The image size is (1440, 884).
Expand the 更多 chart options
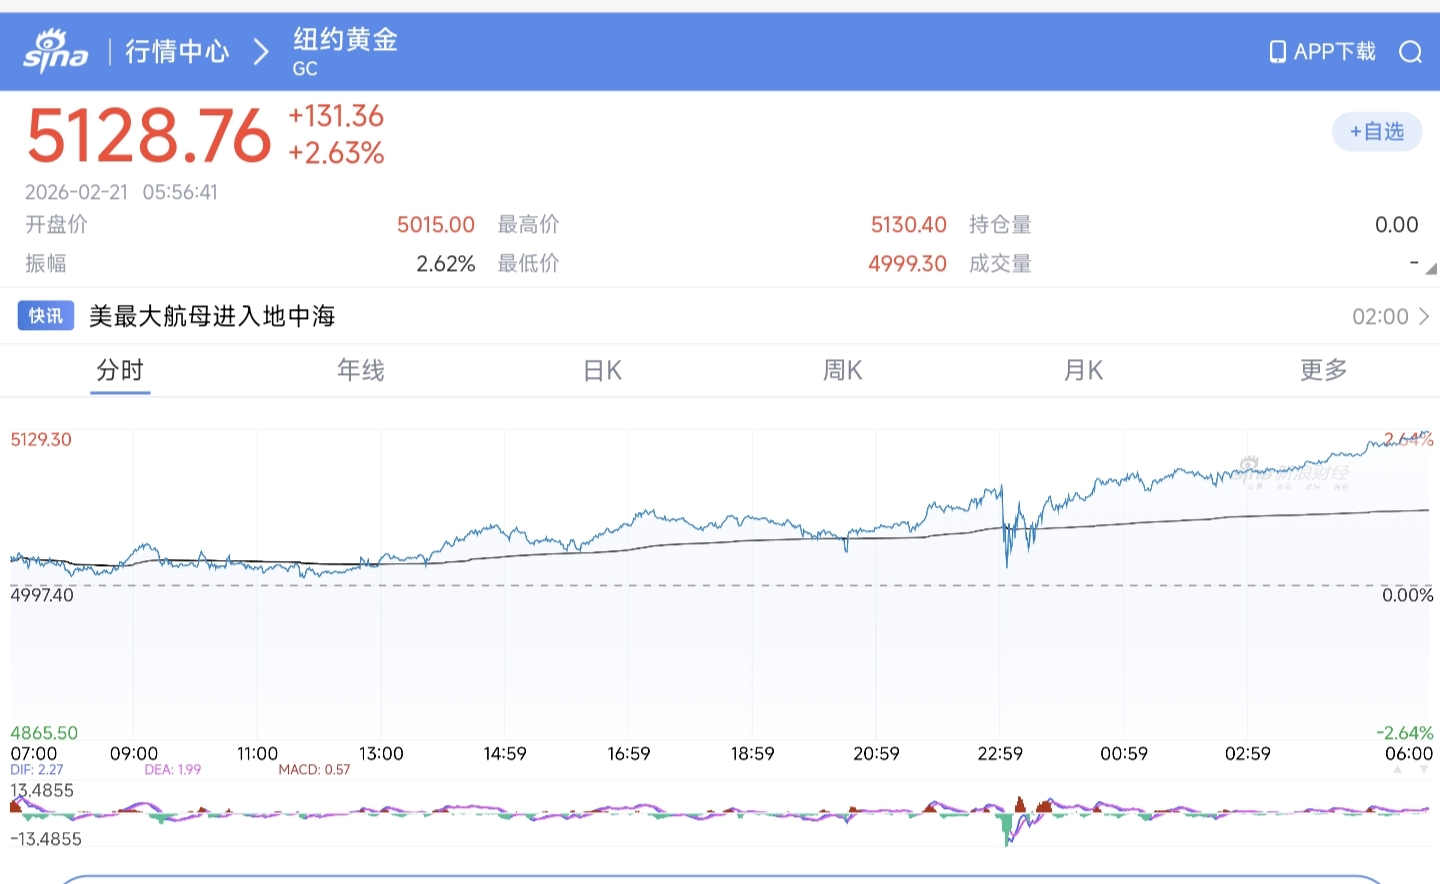1323,371
